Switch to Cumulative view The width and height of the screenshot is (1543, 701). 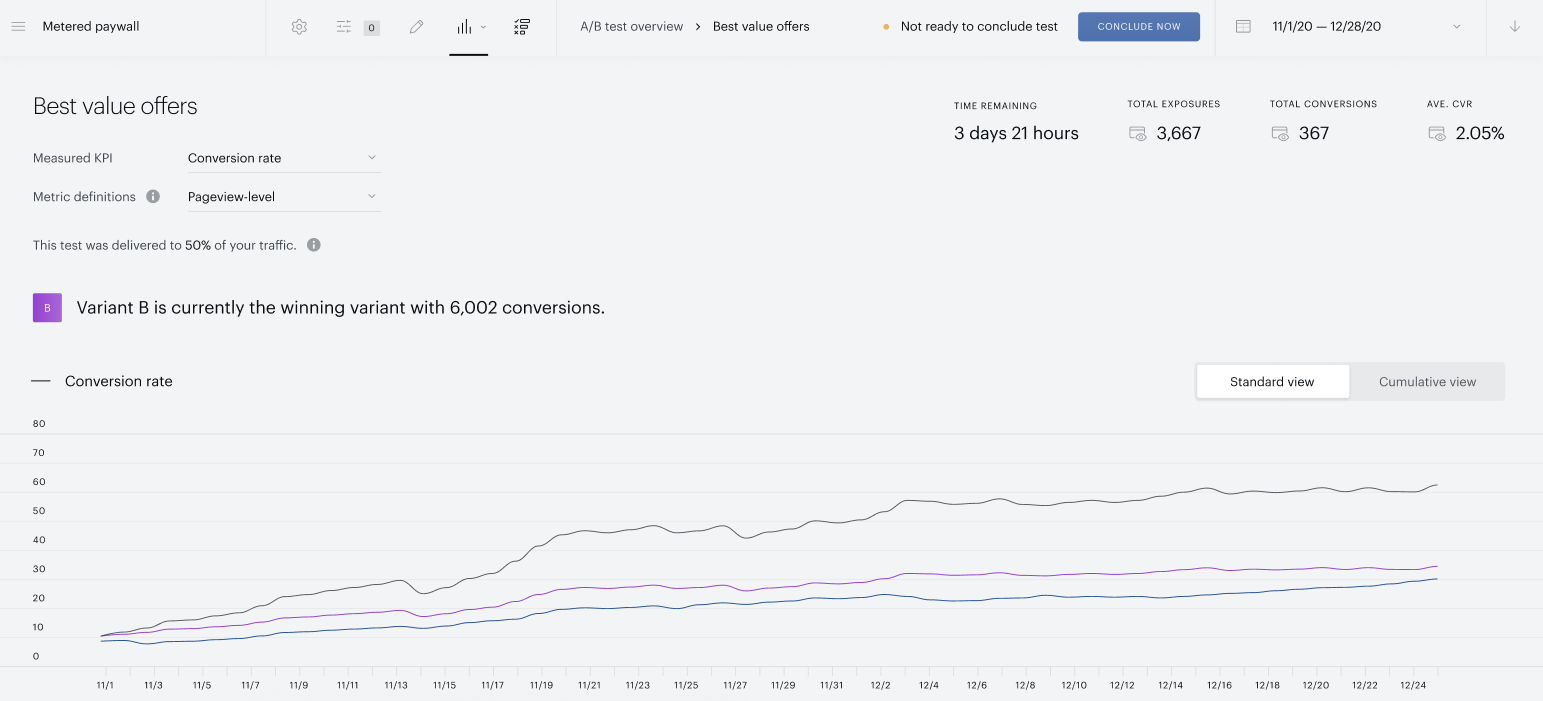point(1427,382)
